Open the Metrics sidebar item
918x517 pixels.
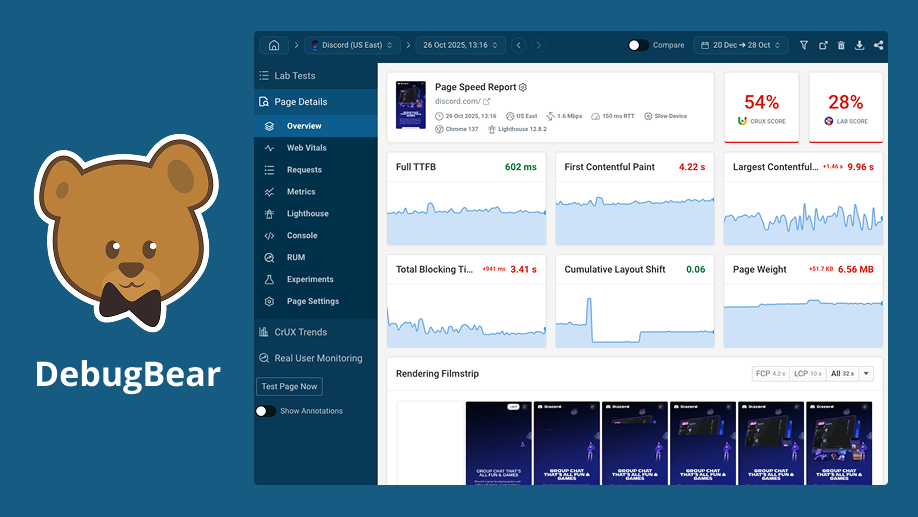[316, 191]
